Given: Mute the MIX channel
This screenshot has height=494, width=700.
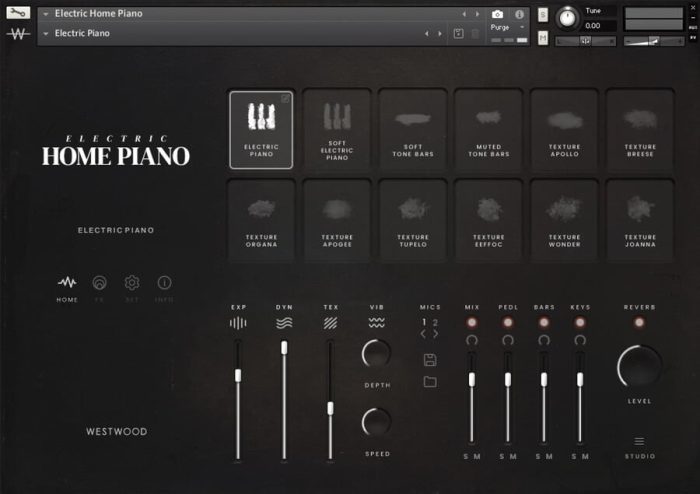Looking at the screenshot, I should [x=477, y=457].
